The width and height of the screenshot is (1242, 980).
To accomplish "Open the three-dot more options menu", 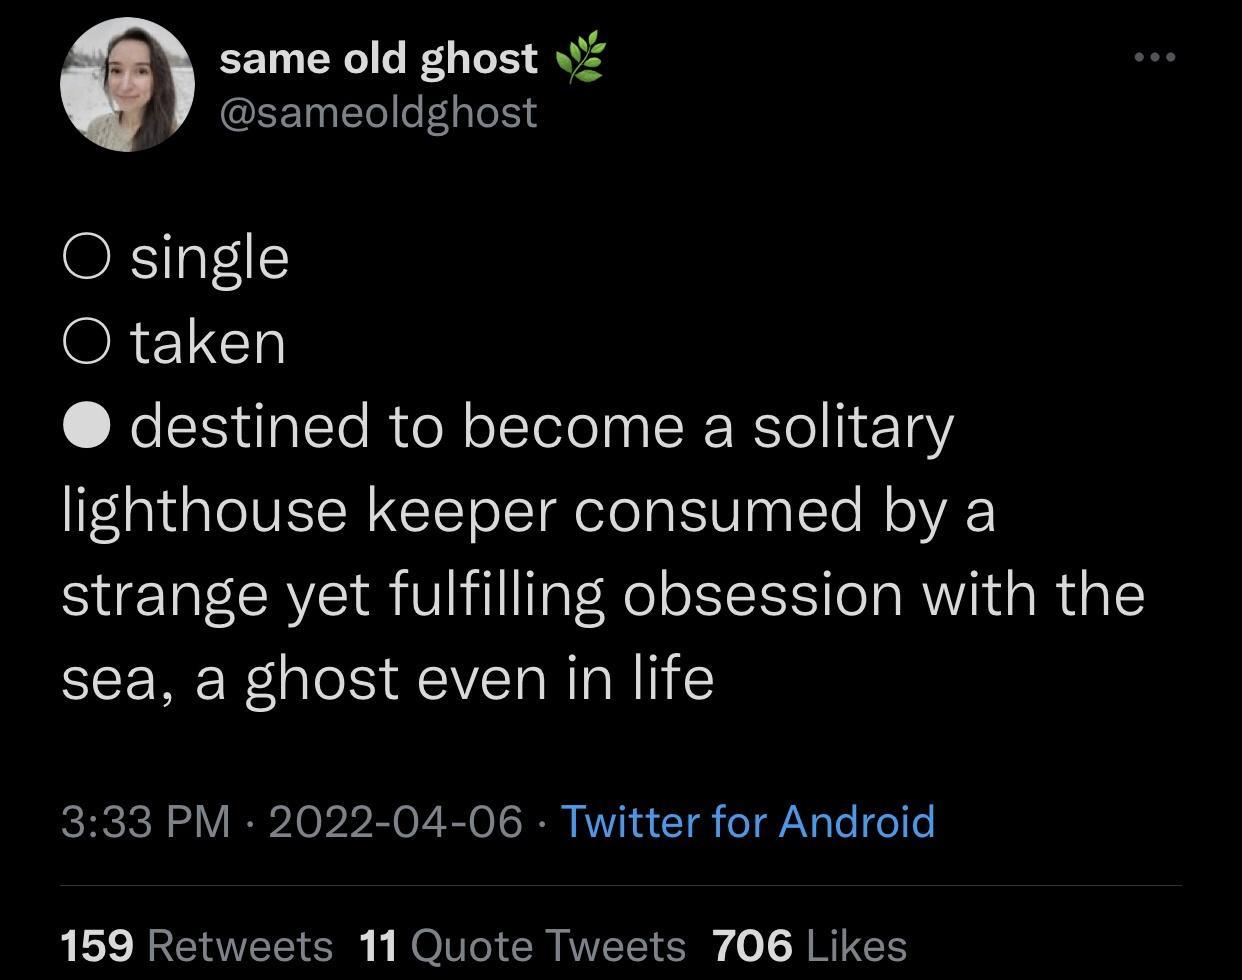I will (x=1155, y=57).
